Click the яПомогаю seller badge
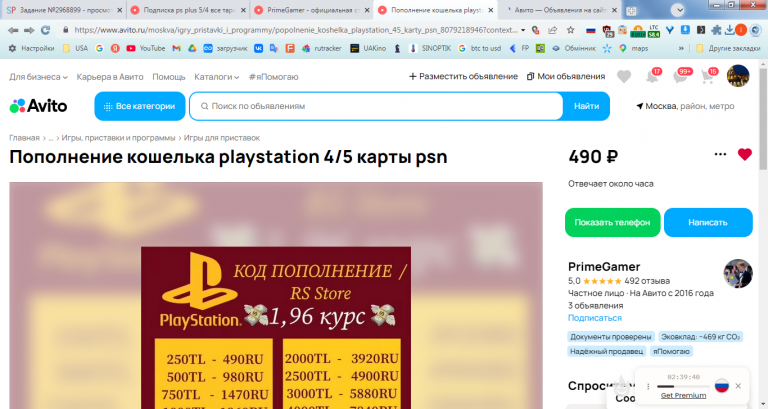This screenshot has height=409, width=768. point(671,351)
